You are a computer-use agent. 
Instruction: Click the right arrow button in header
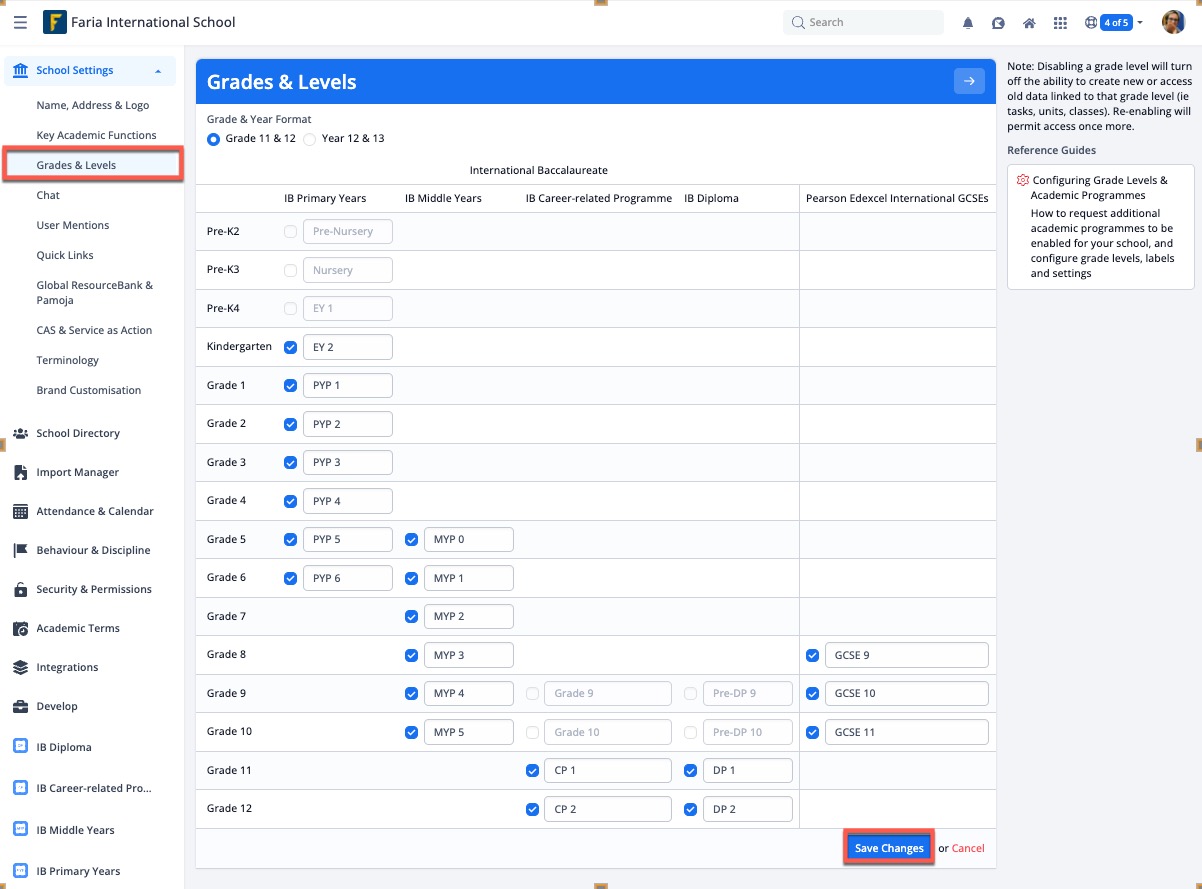pos(969,81)
